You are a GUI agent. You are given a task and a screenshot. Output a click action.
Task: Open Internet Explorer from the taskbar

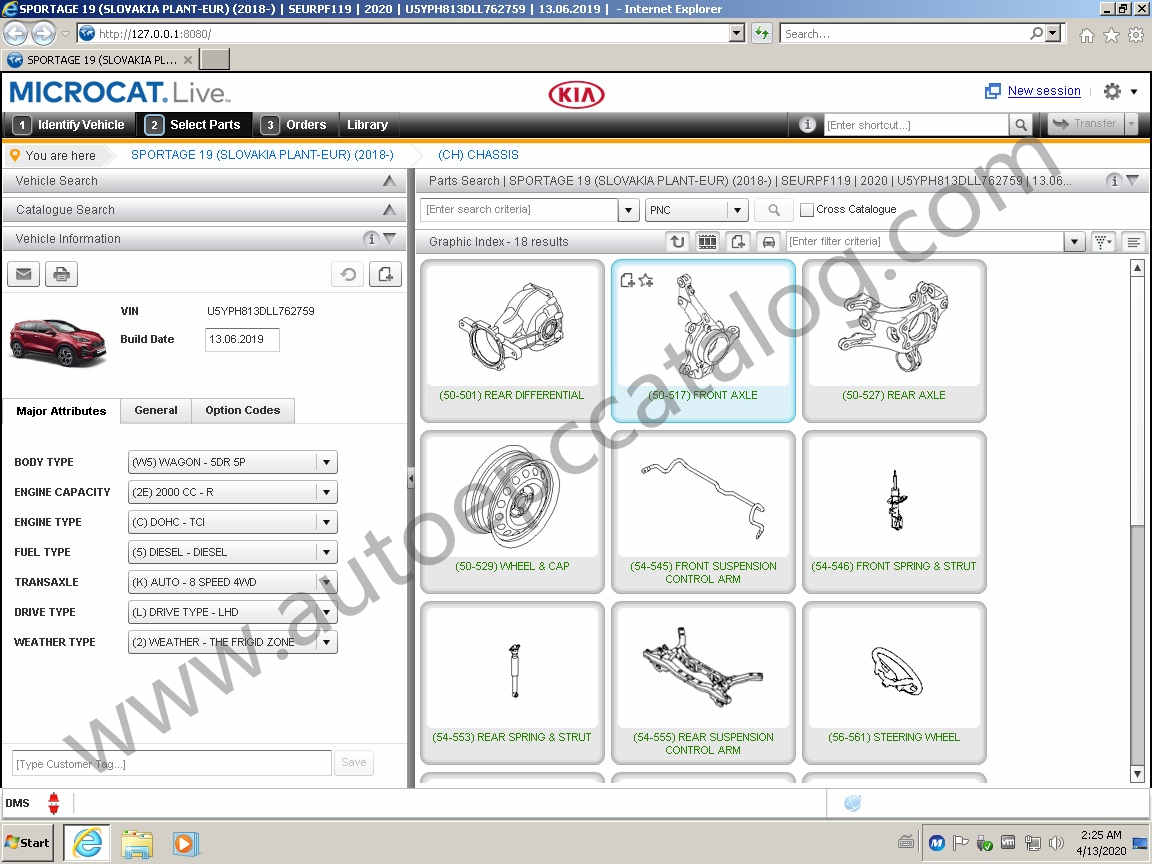pyautogui.click(x=87, y=843)
